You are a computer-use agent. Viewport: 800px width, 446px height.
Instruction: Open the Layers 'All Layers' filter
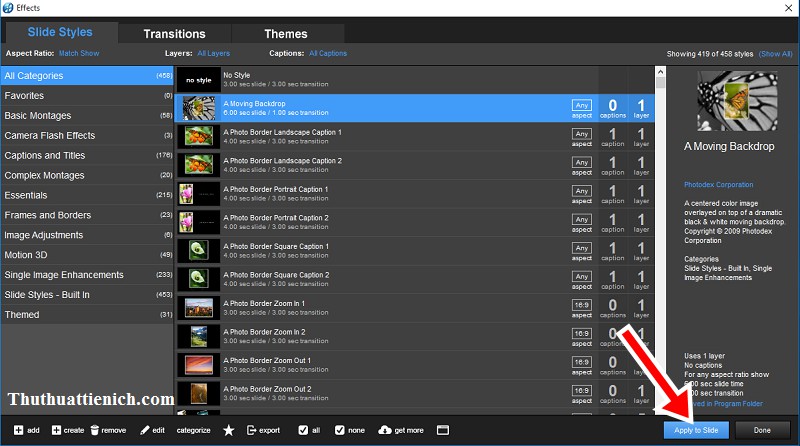213,53
